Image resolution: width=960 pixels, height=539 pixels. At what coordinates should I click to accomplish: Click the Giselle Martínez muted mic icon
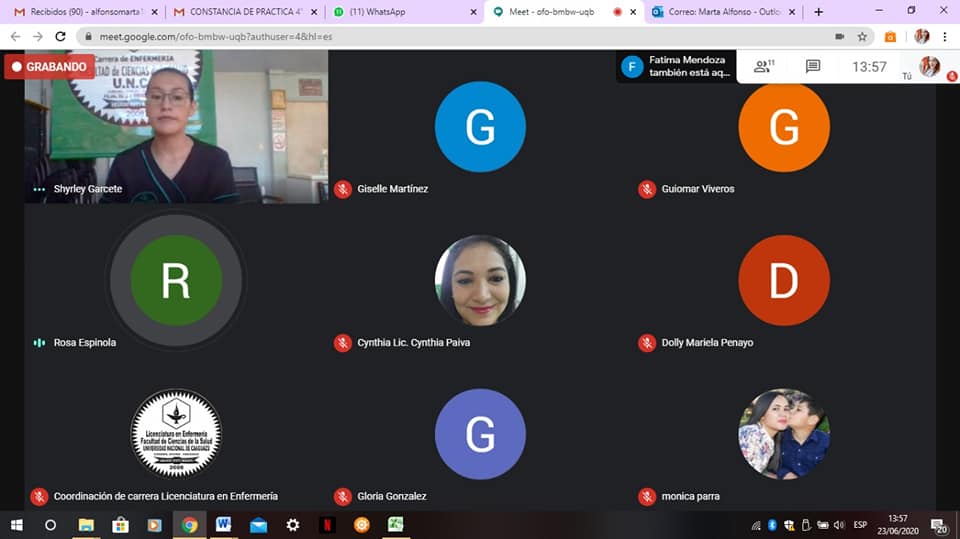(x=343, y=189)
